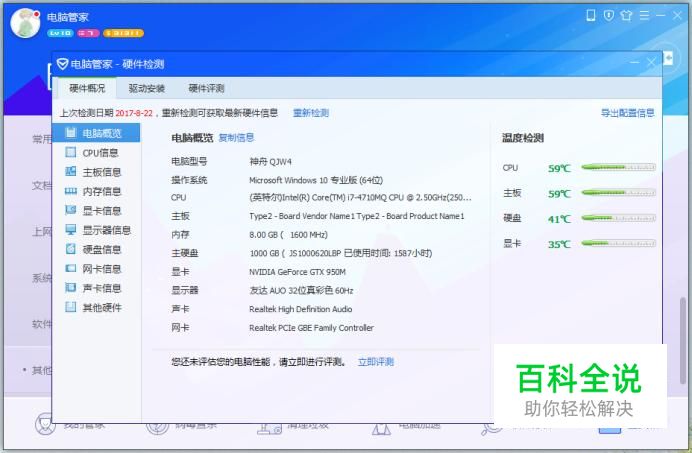This screenshot has height=453, width=692.
Task: Select the 显示器信息 label in the sidebar
Action: (x=107, y=230)
